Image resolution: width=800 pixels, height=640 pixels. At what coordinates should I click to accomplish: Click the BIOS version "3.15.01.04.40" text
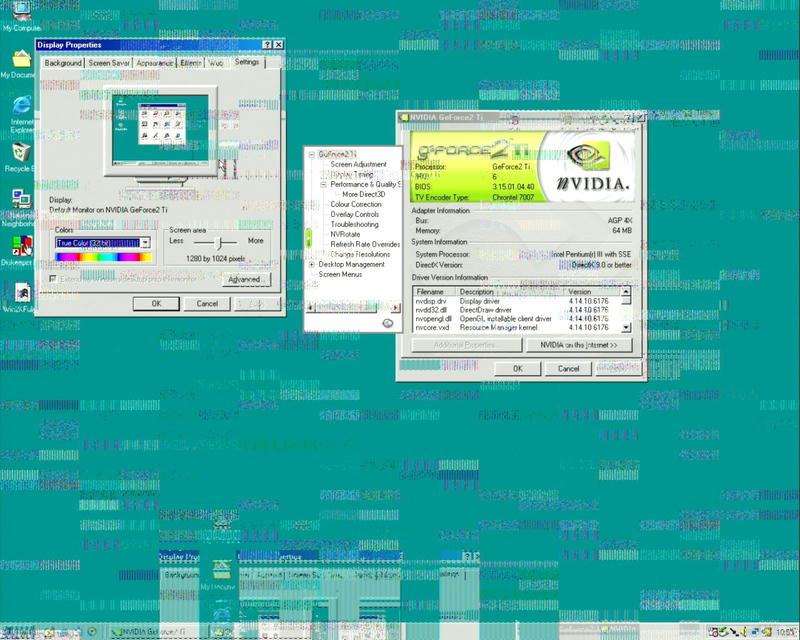(x=513, y=187)
